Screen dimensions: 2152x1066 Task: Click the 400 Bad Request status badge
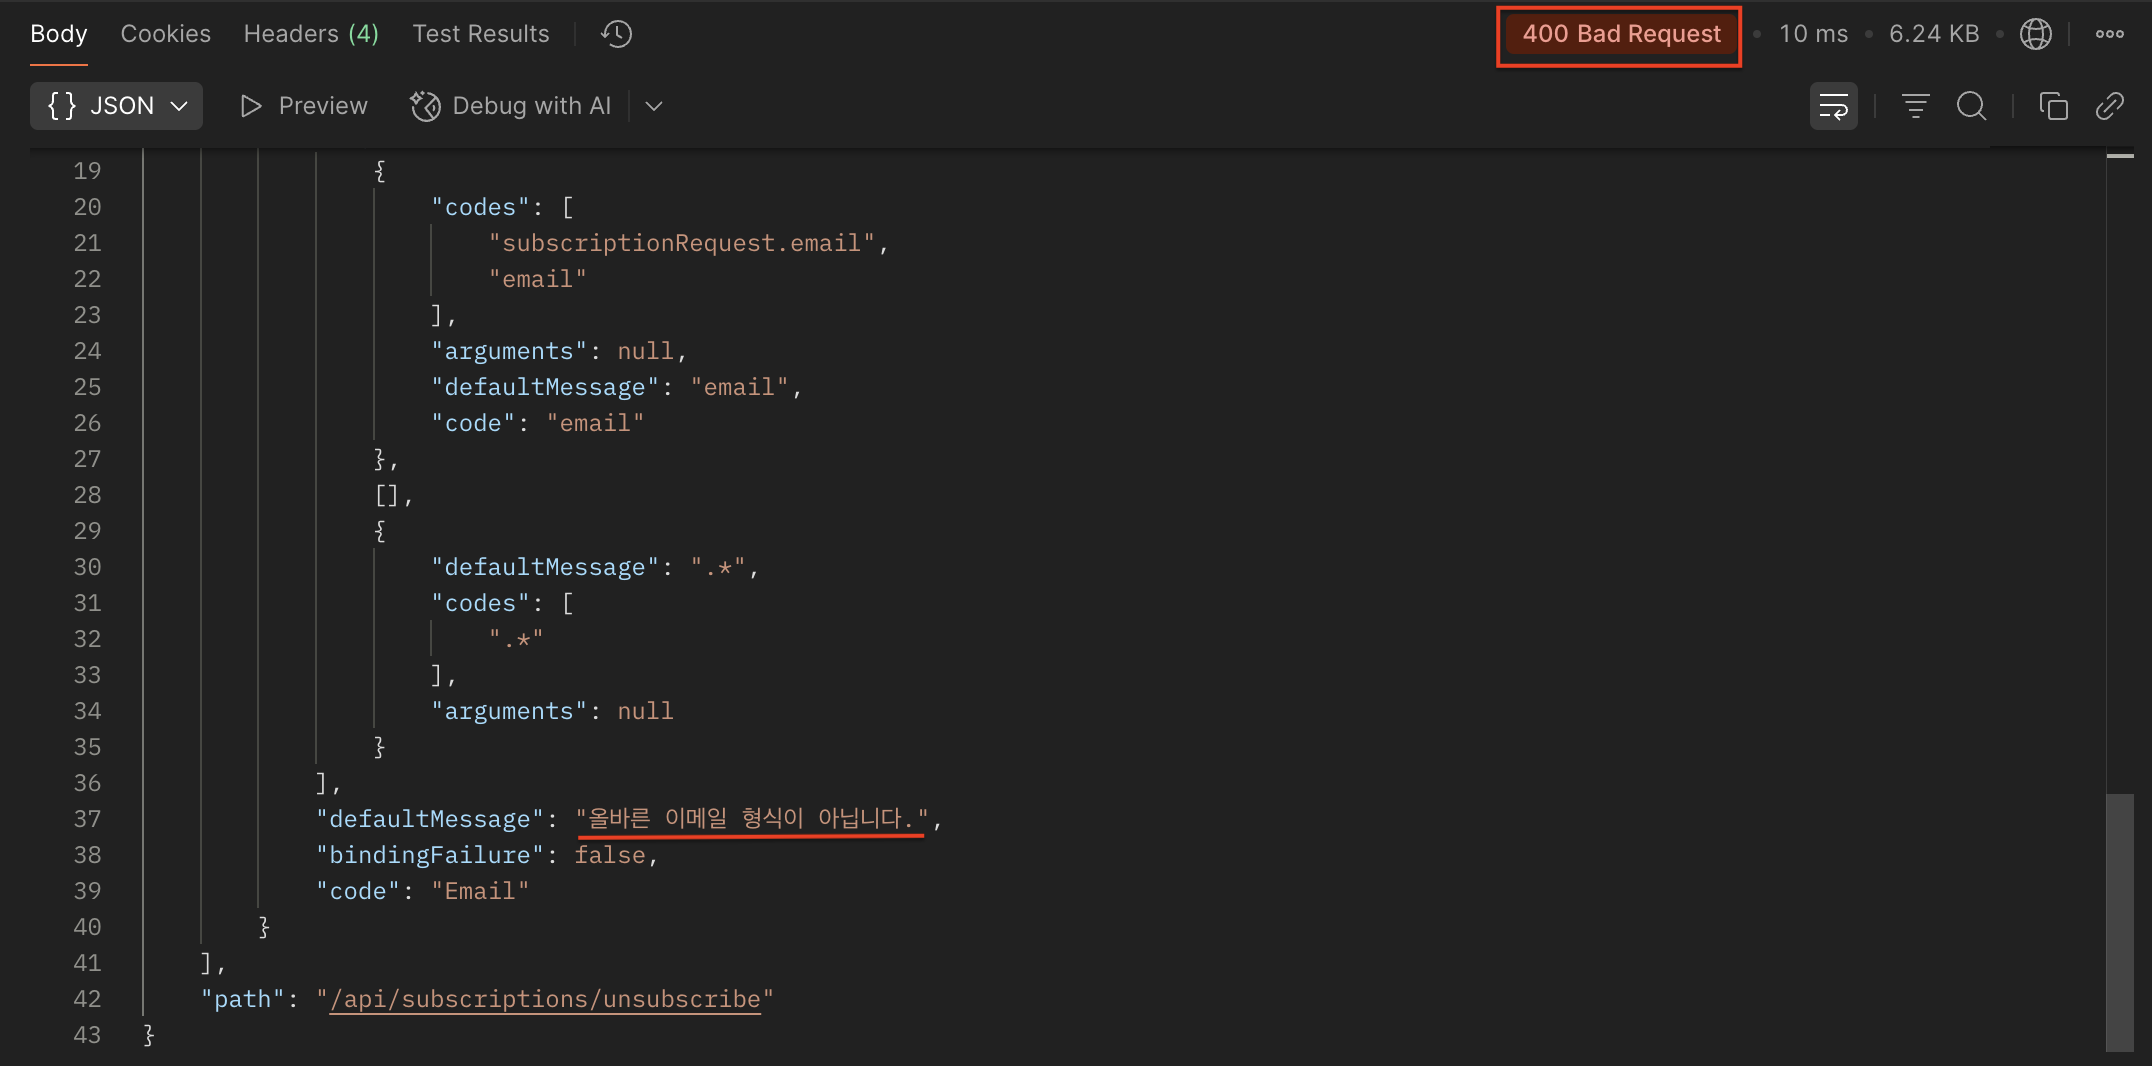pos(1620,34)
